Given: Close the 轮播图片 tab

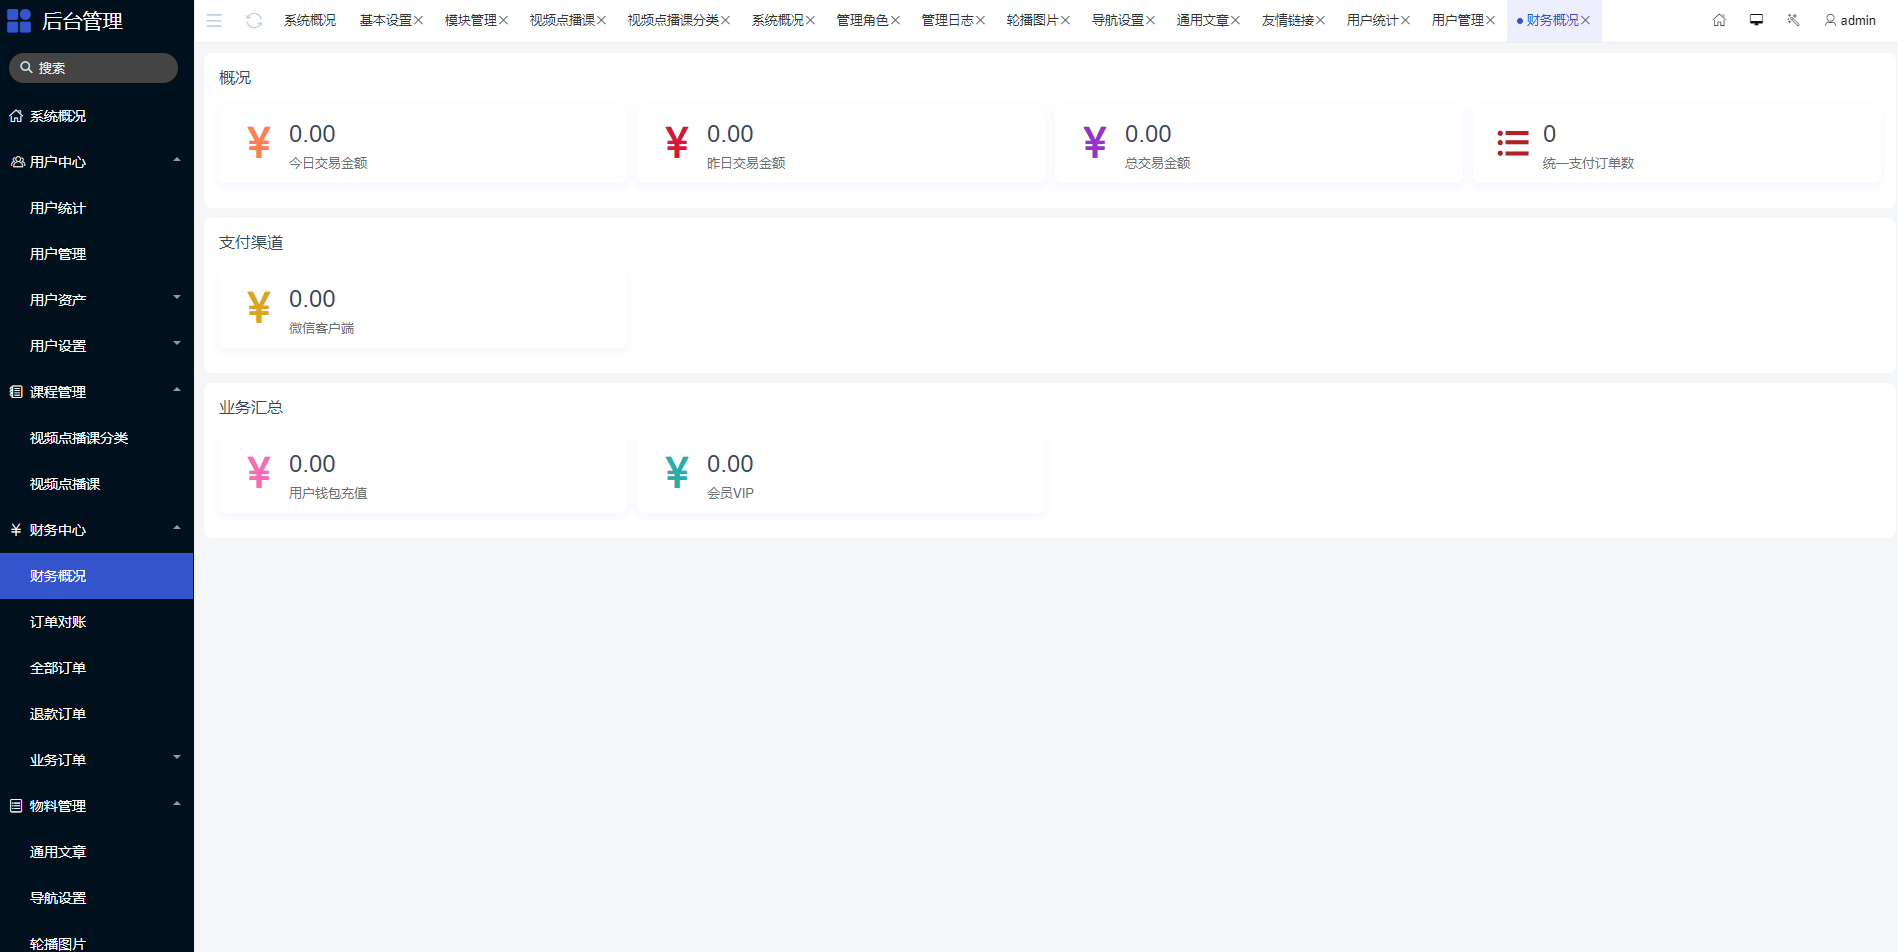Looking at the screenshot, I should (1066, 20).
